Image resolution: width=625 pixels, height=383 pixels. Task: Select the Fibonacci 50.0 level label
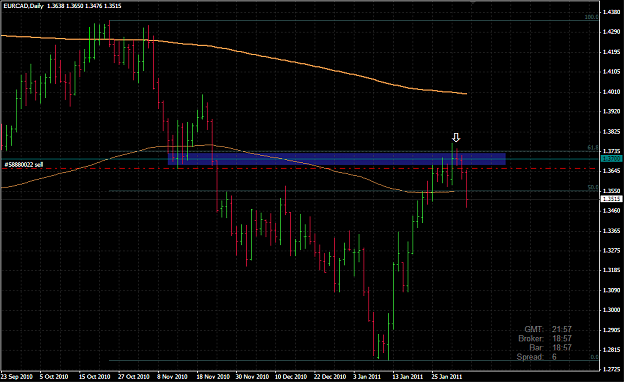pyautogui.click(x=593, y=188)
